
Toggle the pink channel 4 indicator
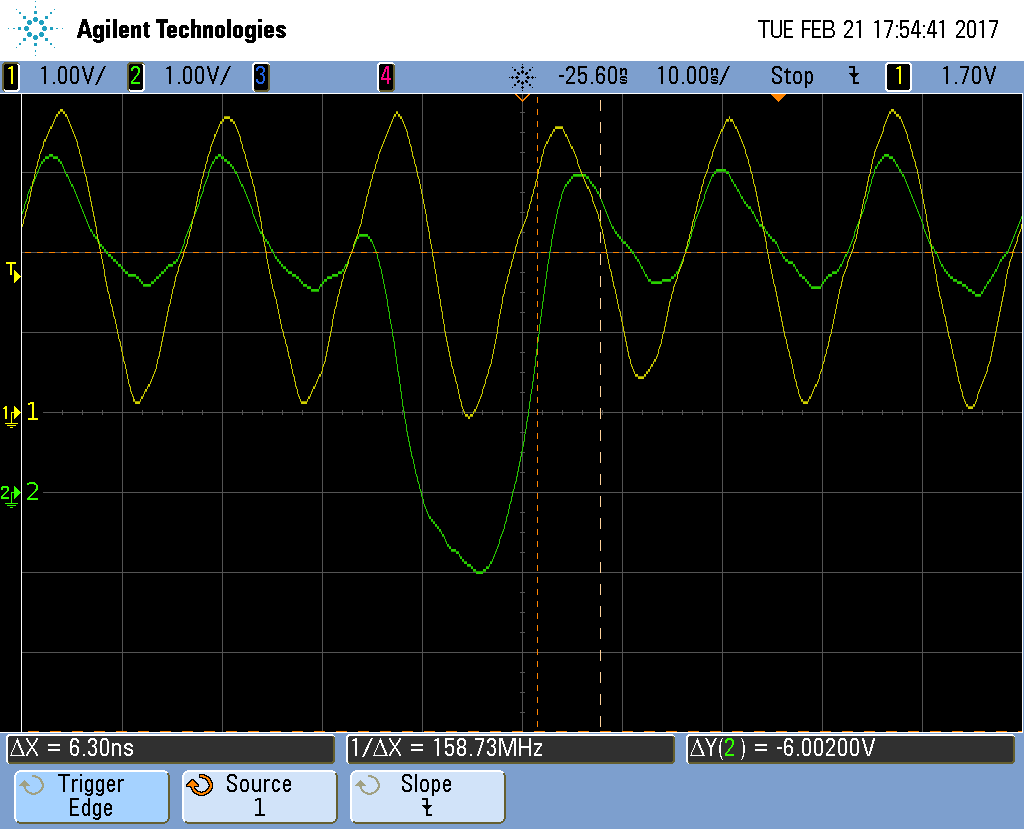(385, 76)
